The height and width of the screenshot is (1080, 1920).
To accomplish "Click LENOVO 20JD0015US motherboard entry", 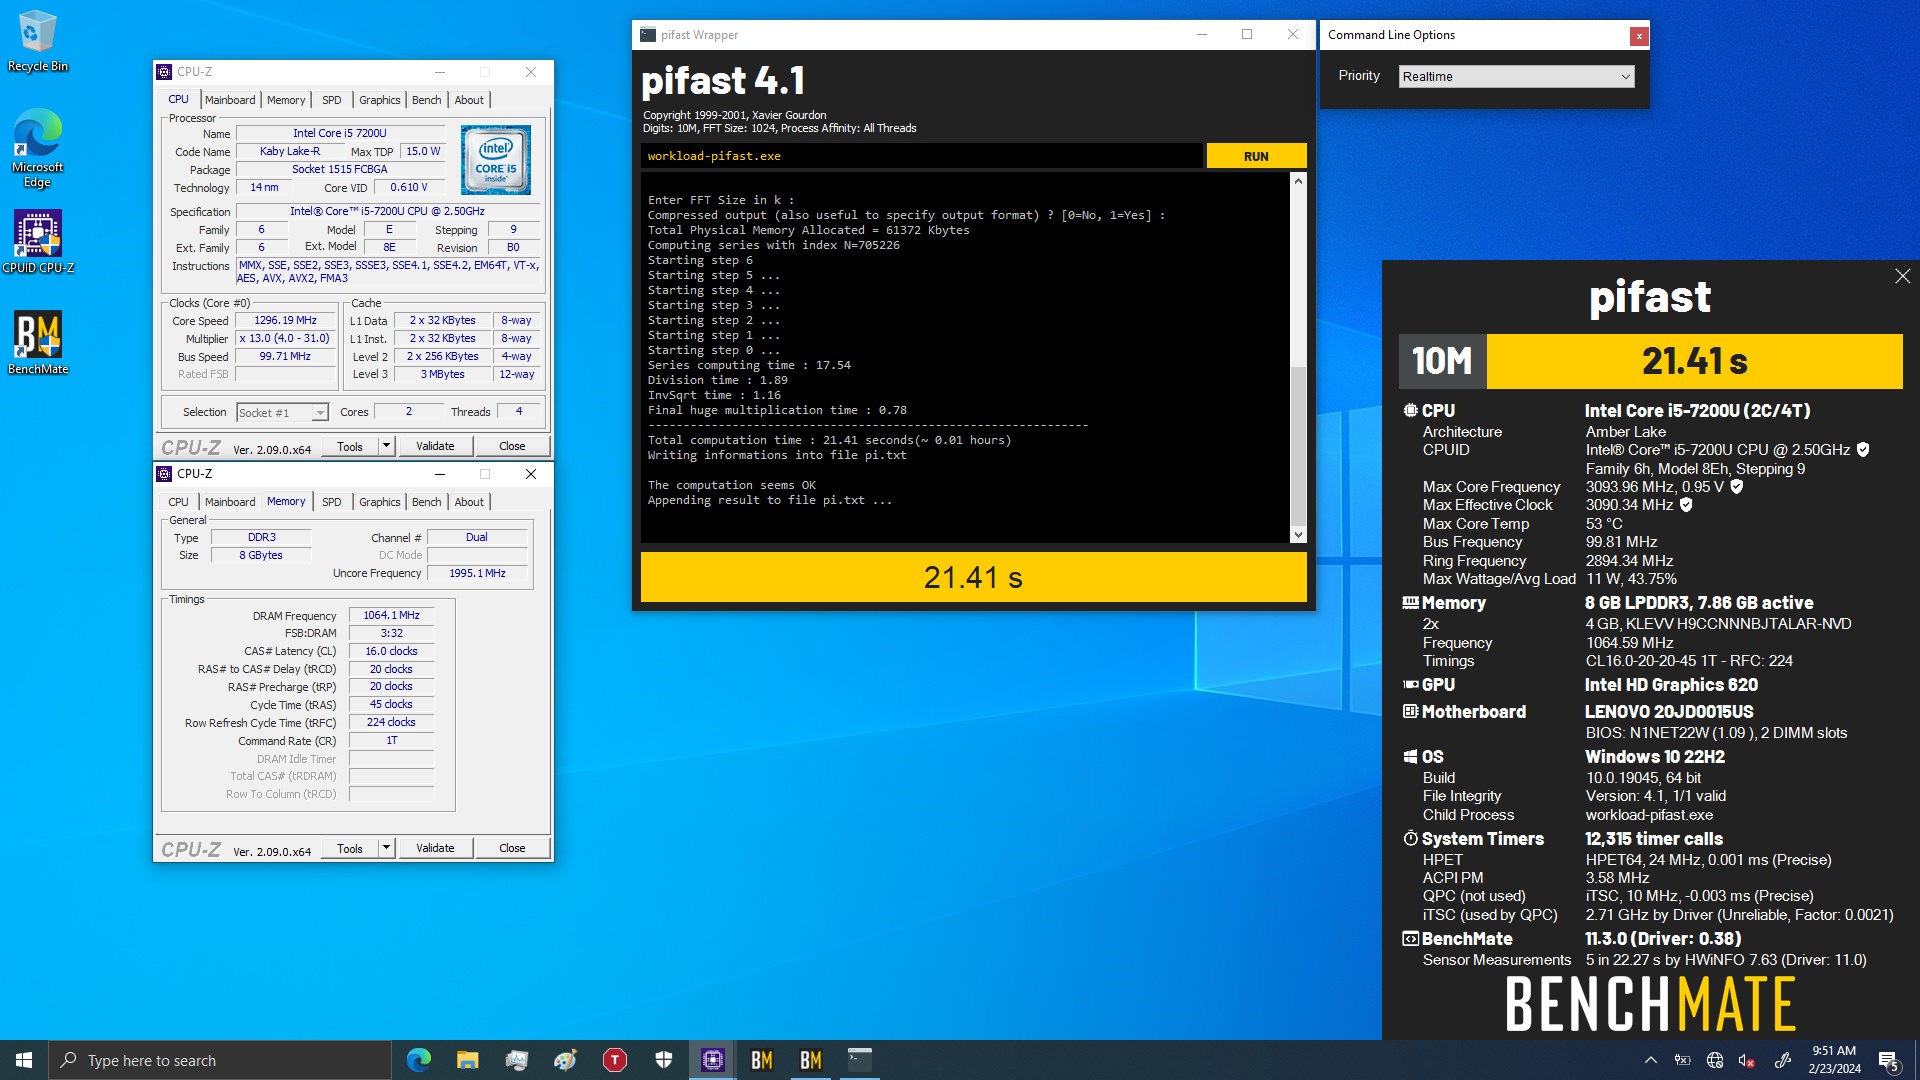I will [1669, 712].
